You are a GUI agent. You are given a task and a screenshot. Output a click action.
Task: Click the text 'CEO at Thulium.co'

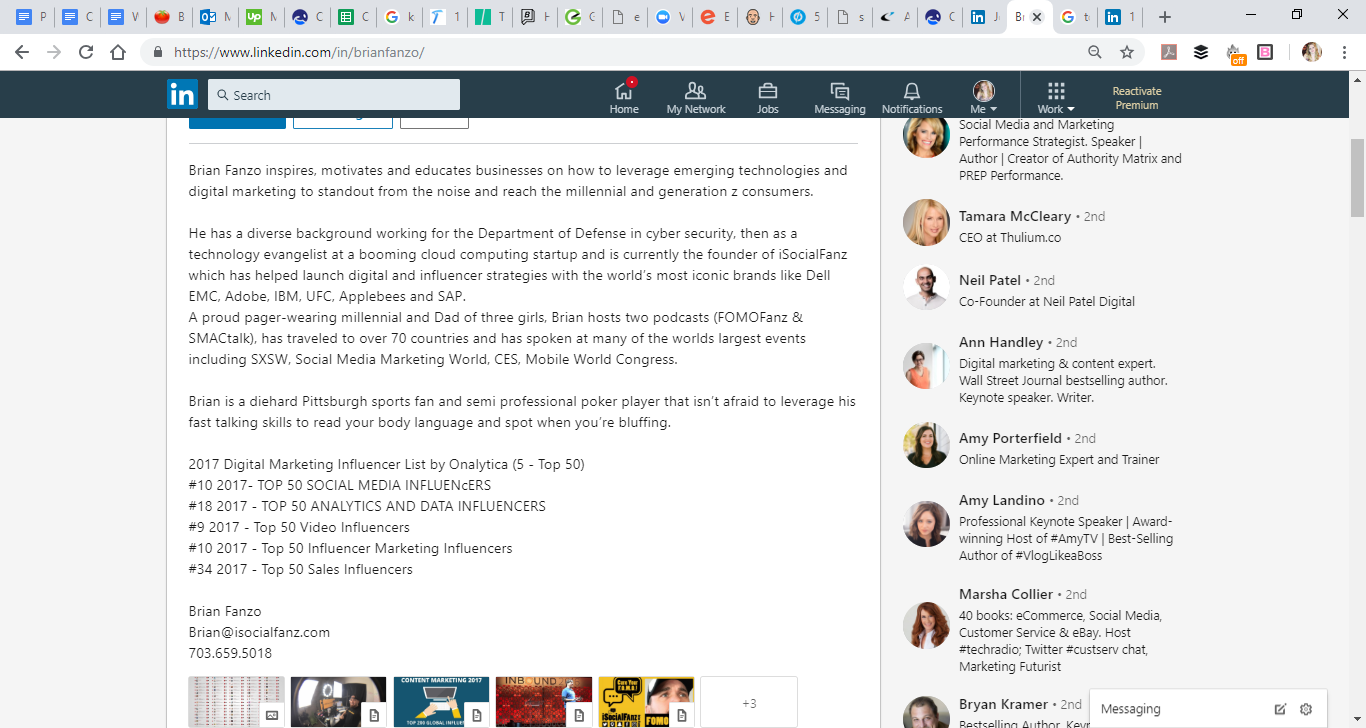[1010, 237]
